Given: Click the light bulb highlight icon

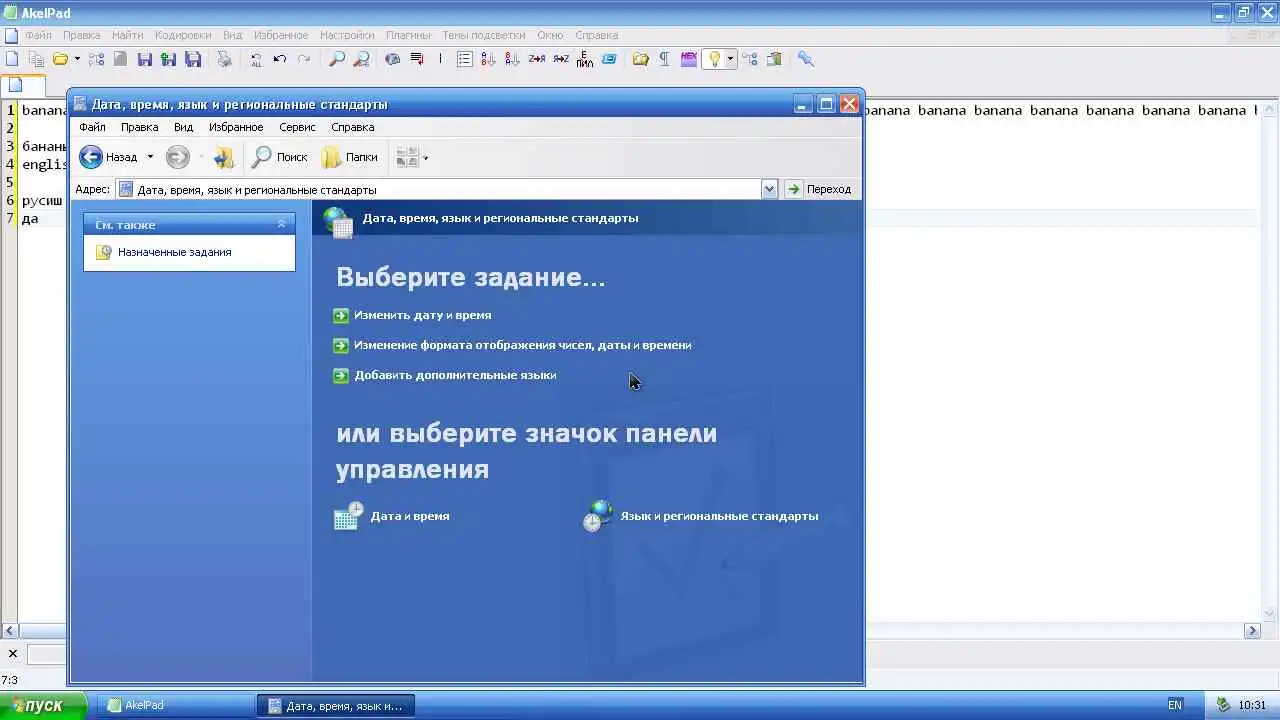Looking at the screenshot, I should click(714, 59).
